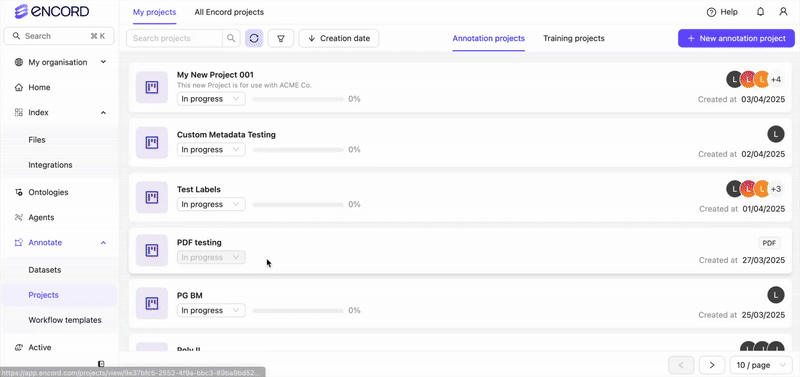Screen dimensions: 800x377
Task: Click Test Labels project icon
Action: point(152,197)
